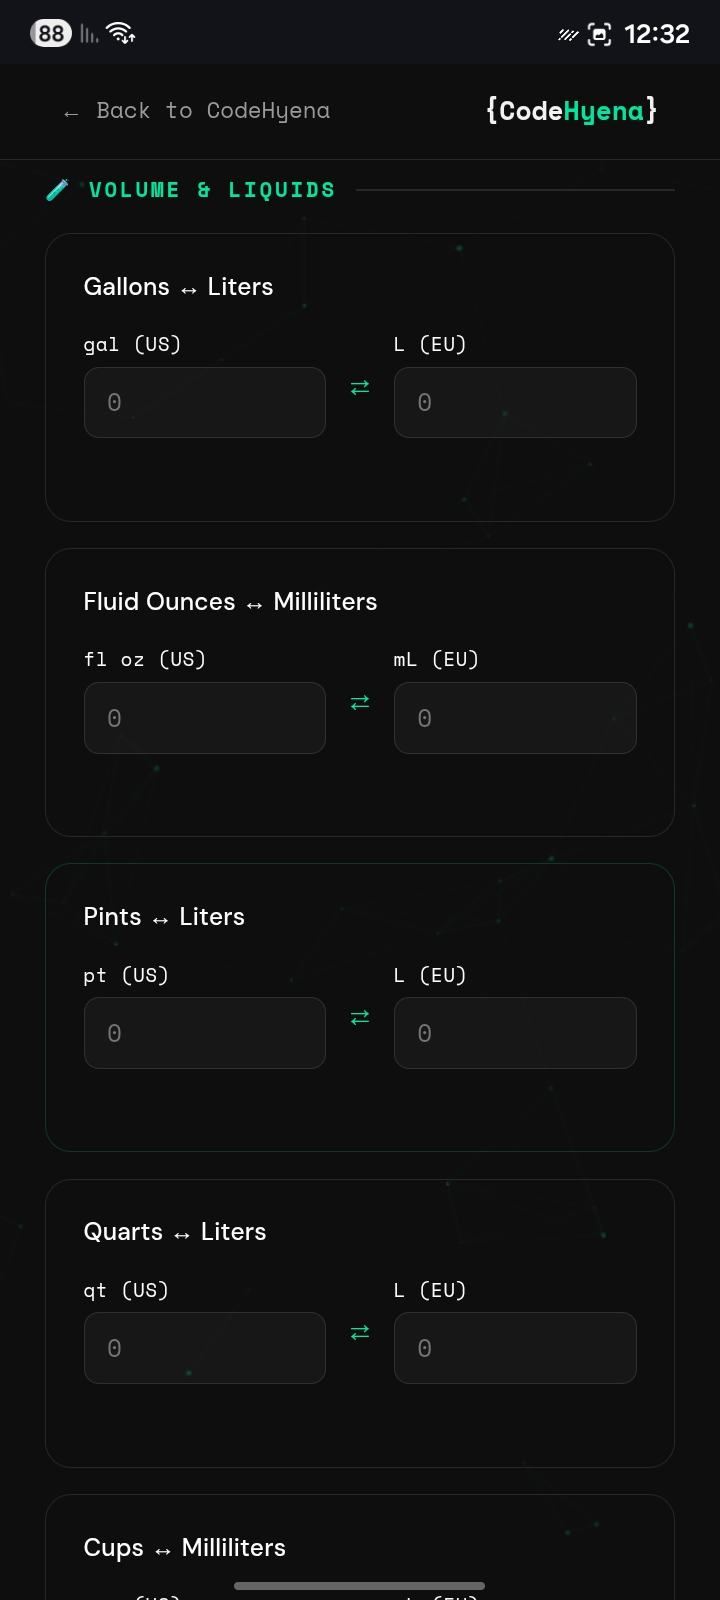The image size is (720, 1600).
Task: Focus the gal (US) input field
Action: (205, 403)
